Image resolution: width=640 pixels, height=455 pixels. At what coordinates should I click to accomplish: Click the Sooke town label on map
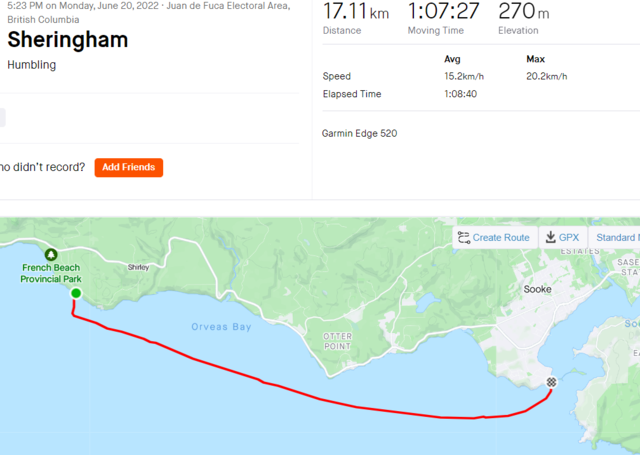point(537,289)
